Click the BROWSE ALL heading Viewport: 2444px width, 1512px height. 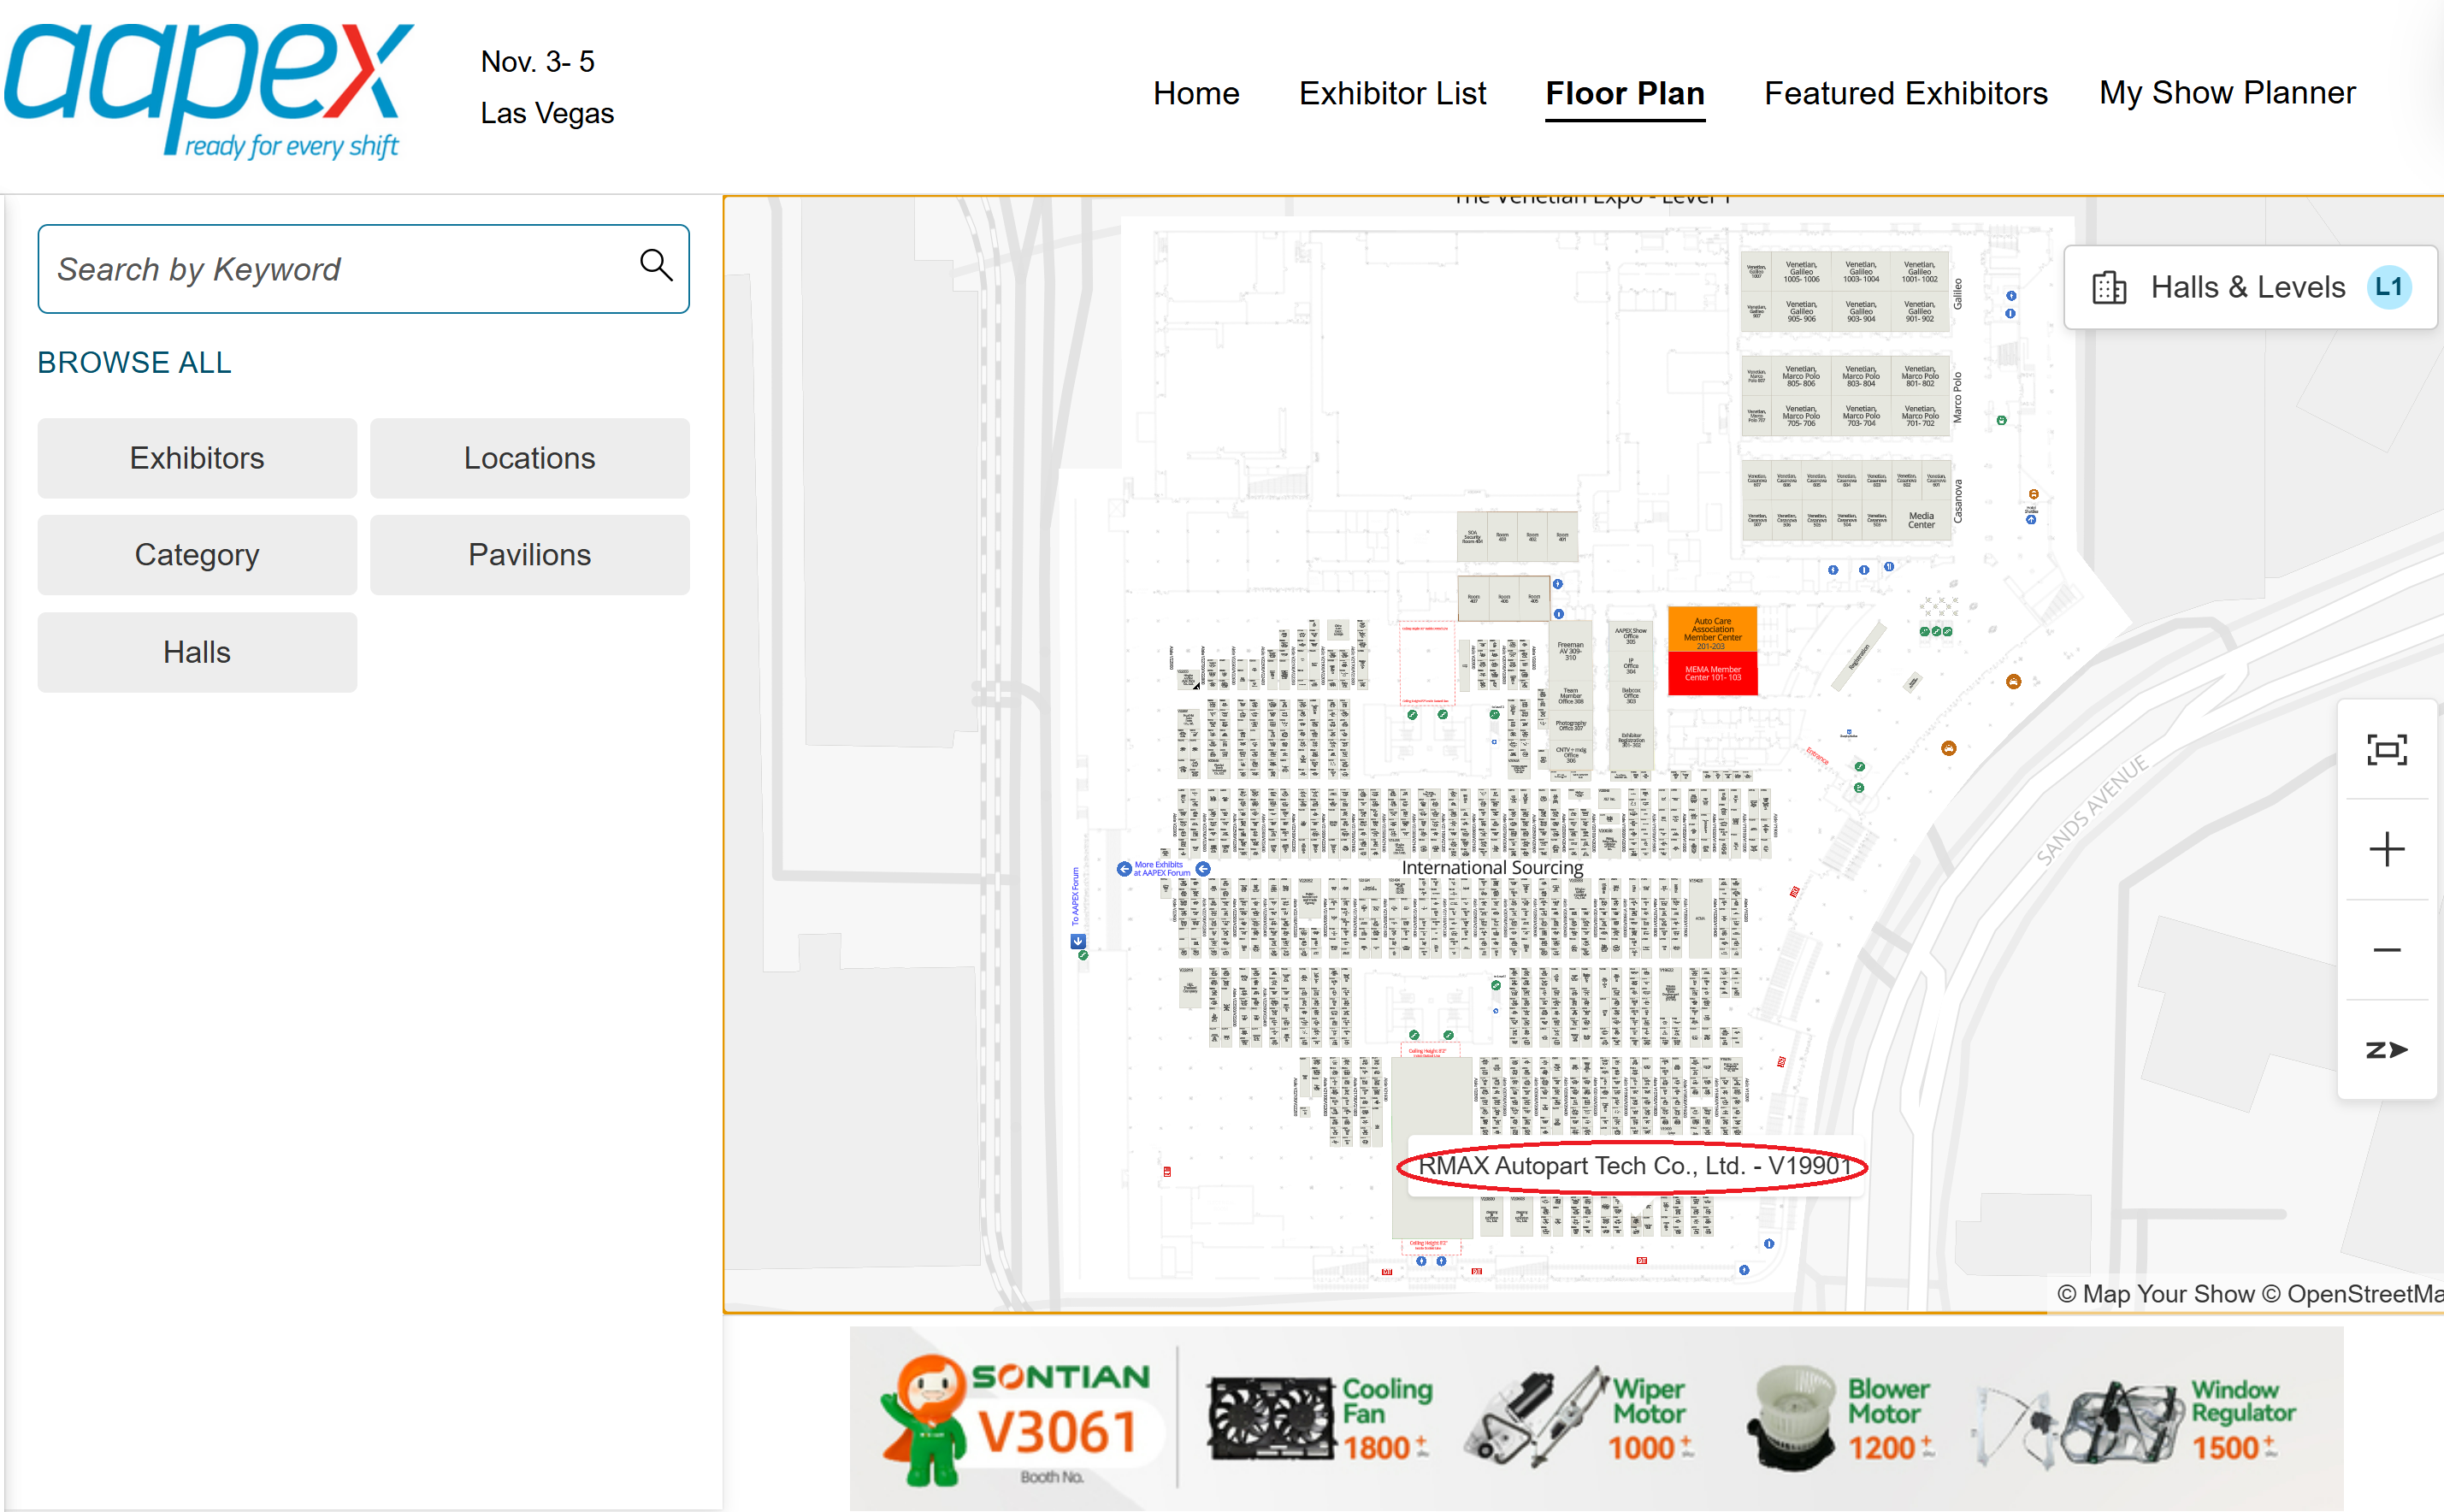pos(134,362)
